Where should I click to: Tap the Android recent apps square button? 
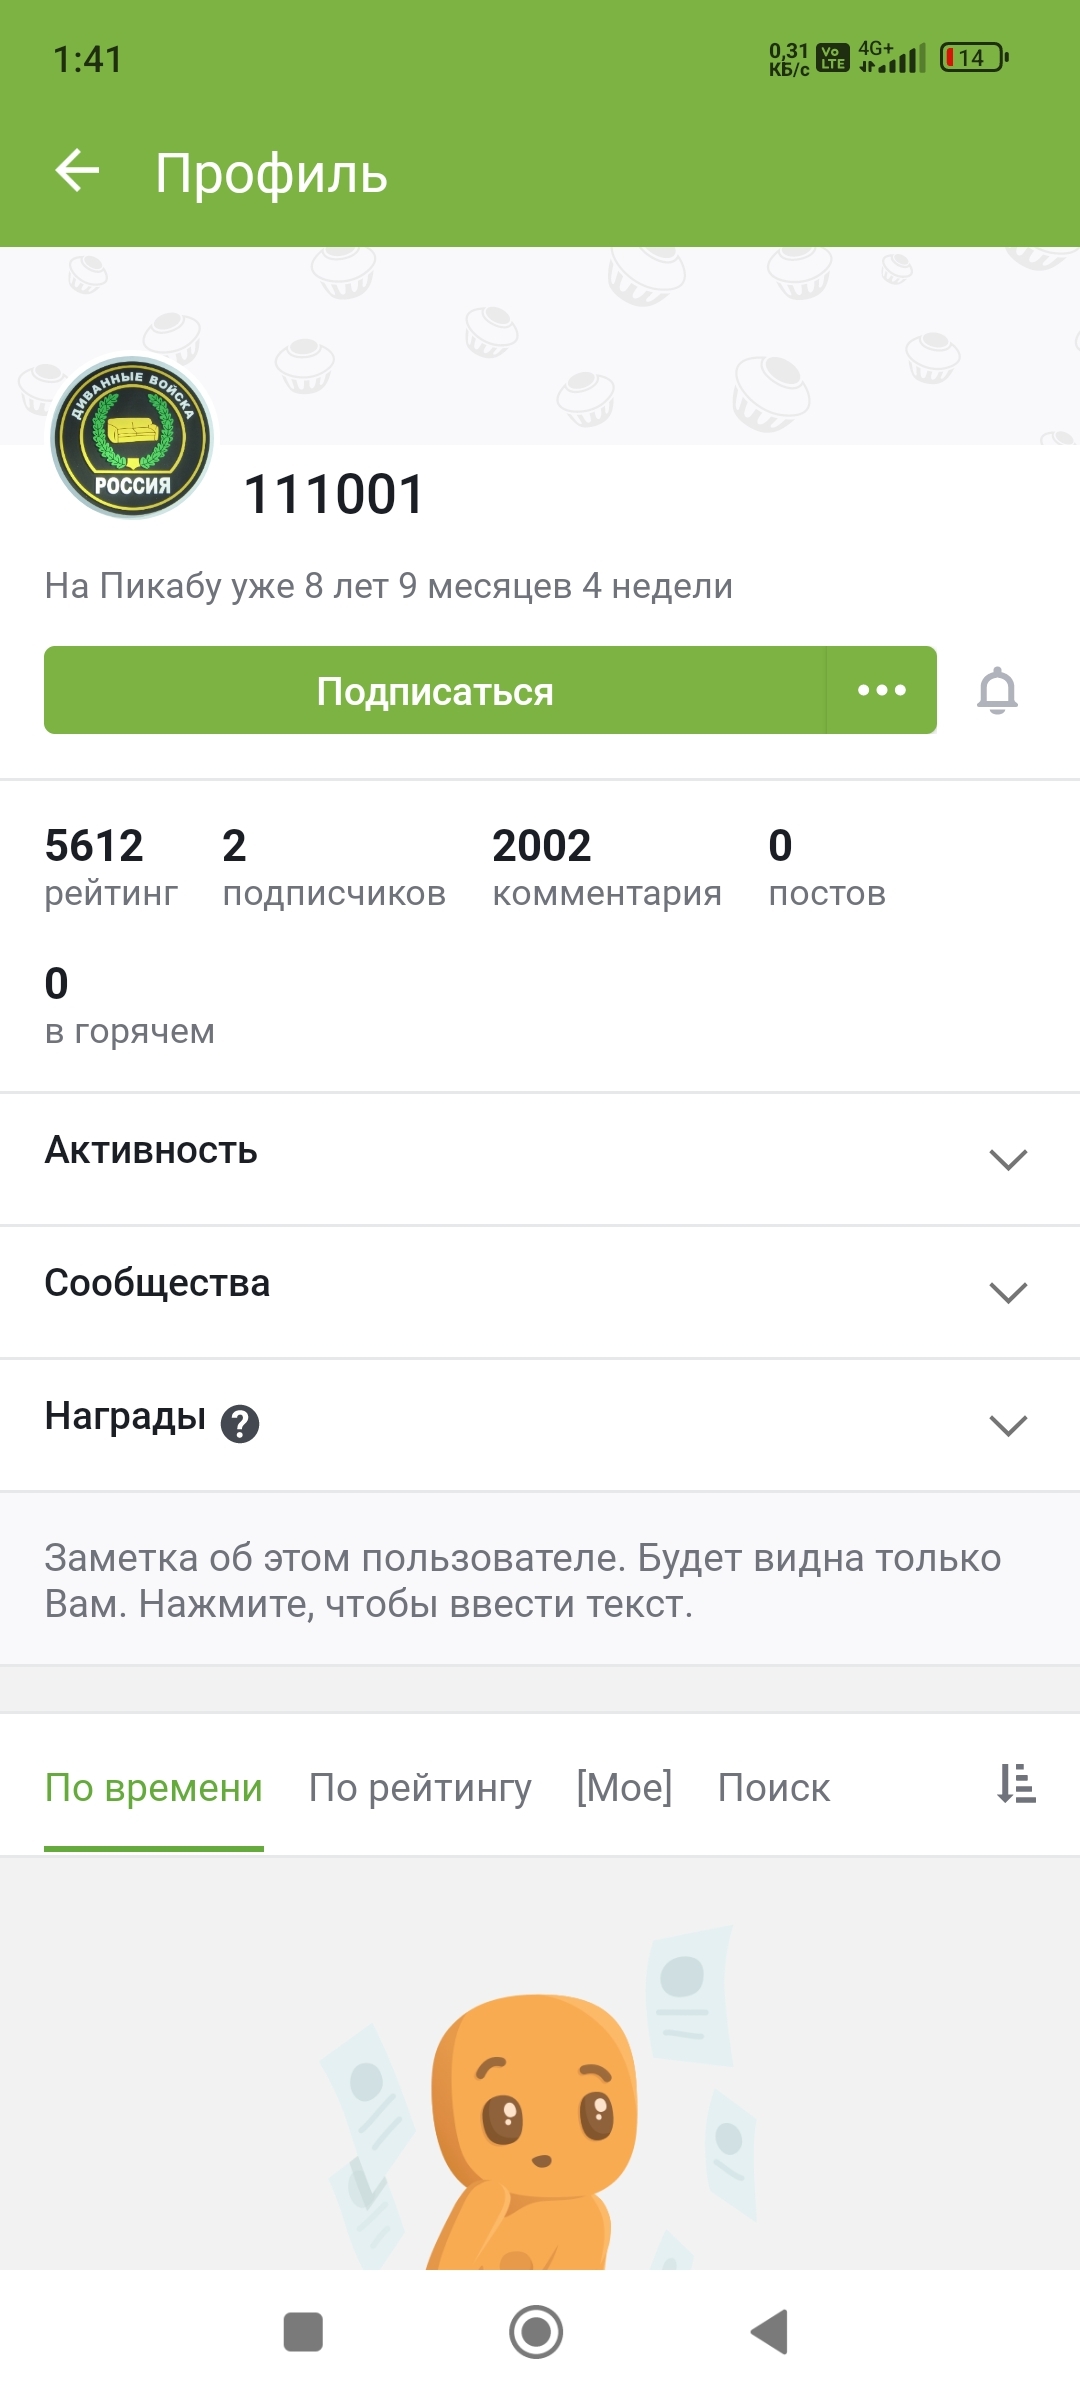(x=303, y=2332)
